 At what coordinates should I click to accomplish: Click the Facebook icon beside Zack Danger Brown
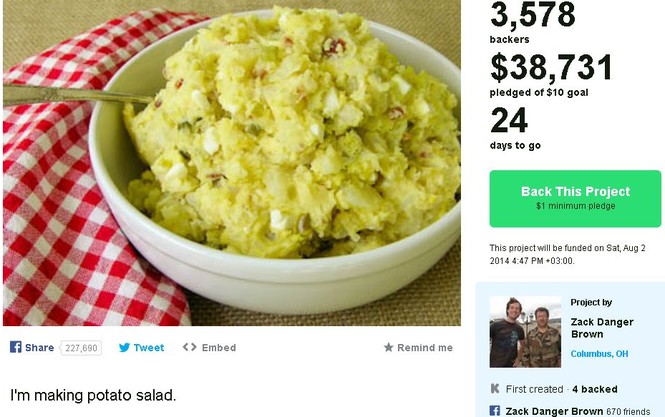tap(495, 411)
